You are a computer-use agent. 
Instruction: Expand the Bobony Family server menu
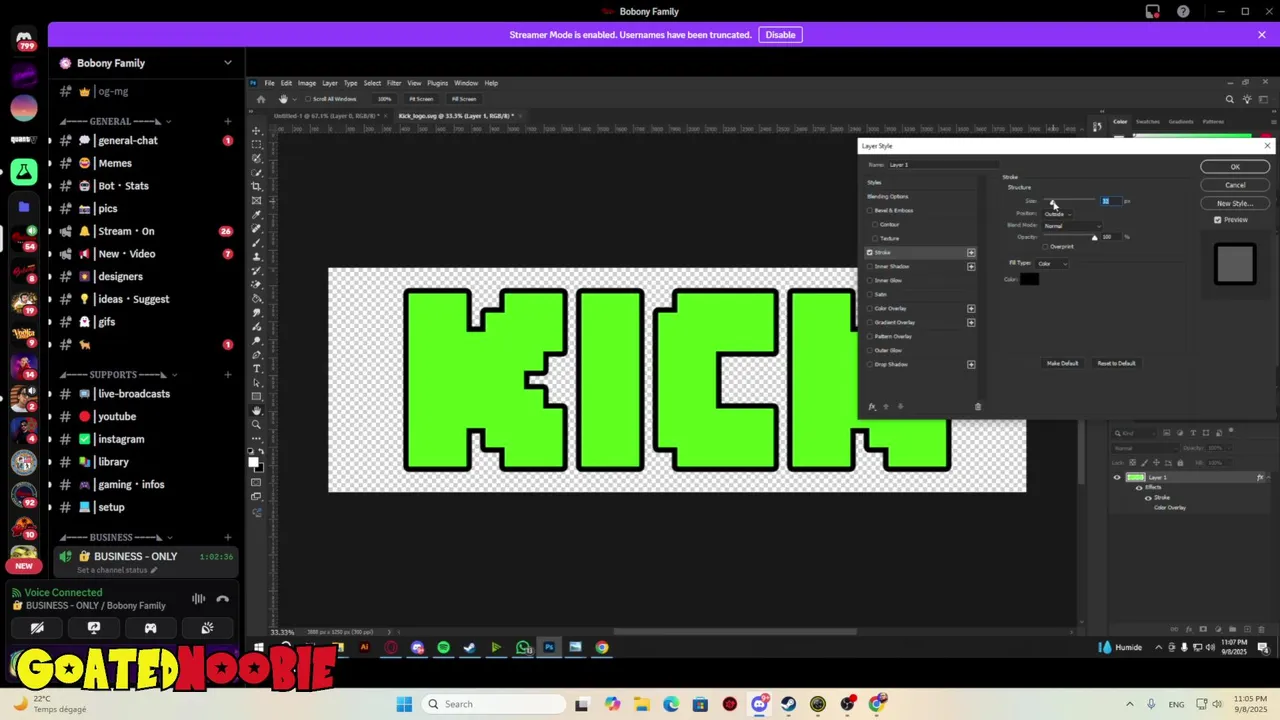click(228, 63)
